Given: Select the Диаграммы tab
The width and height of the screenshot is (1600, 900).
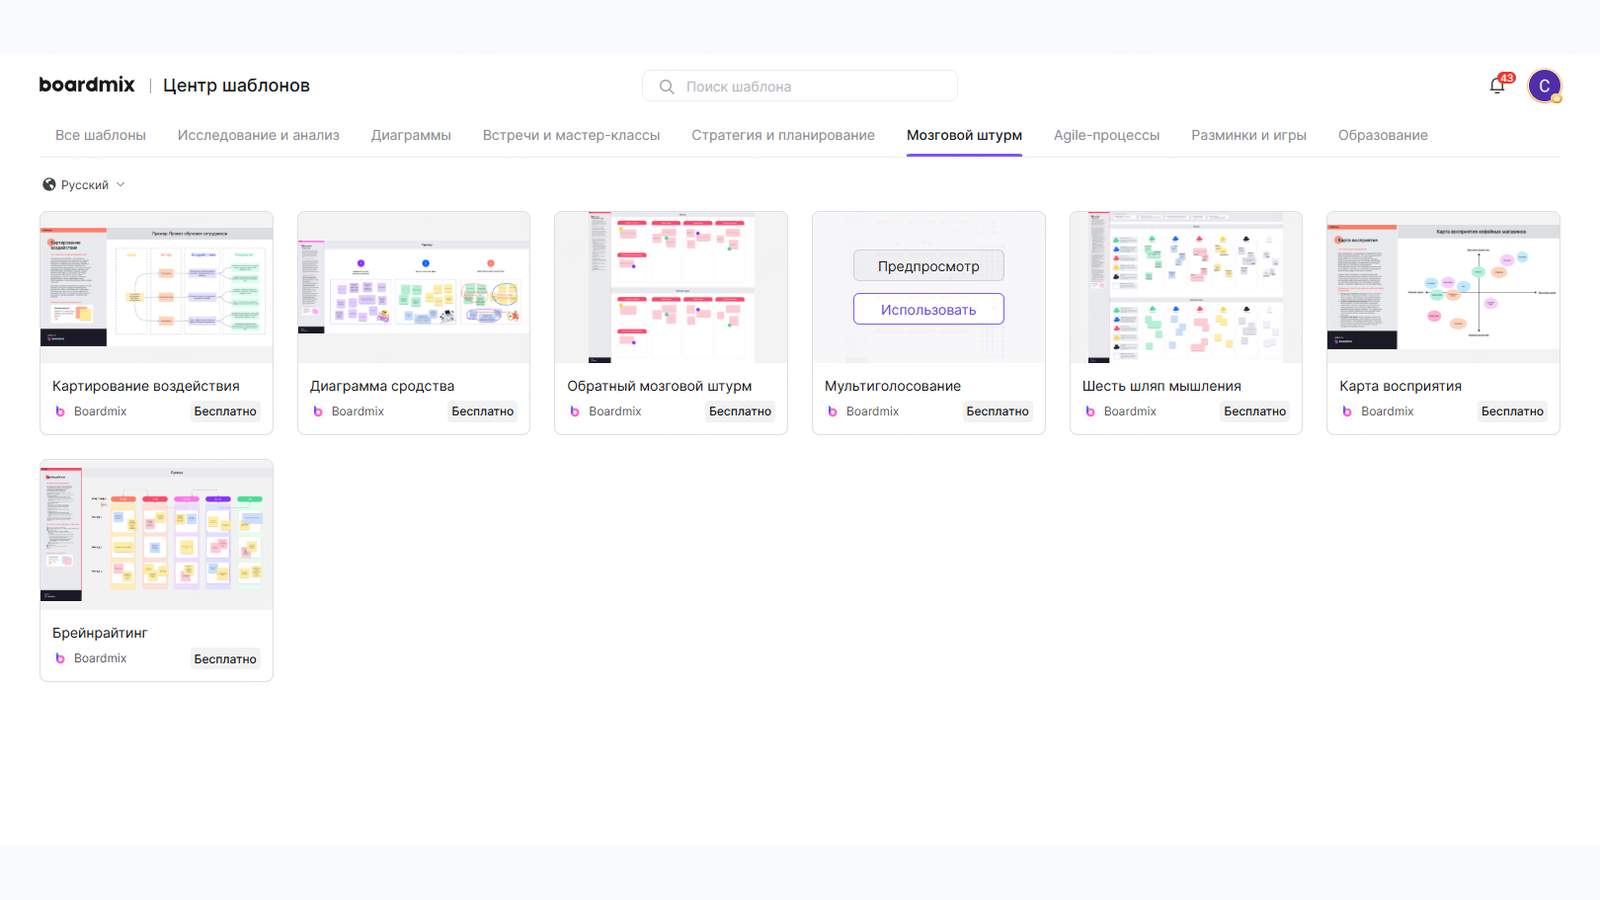Looking at the screenshot, I should pyautogui.click(x=411, y=136).
